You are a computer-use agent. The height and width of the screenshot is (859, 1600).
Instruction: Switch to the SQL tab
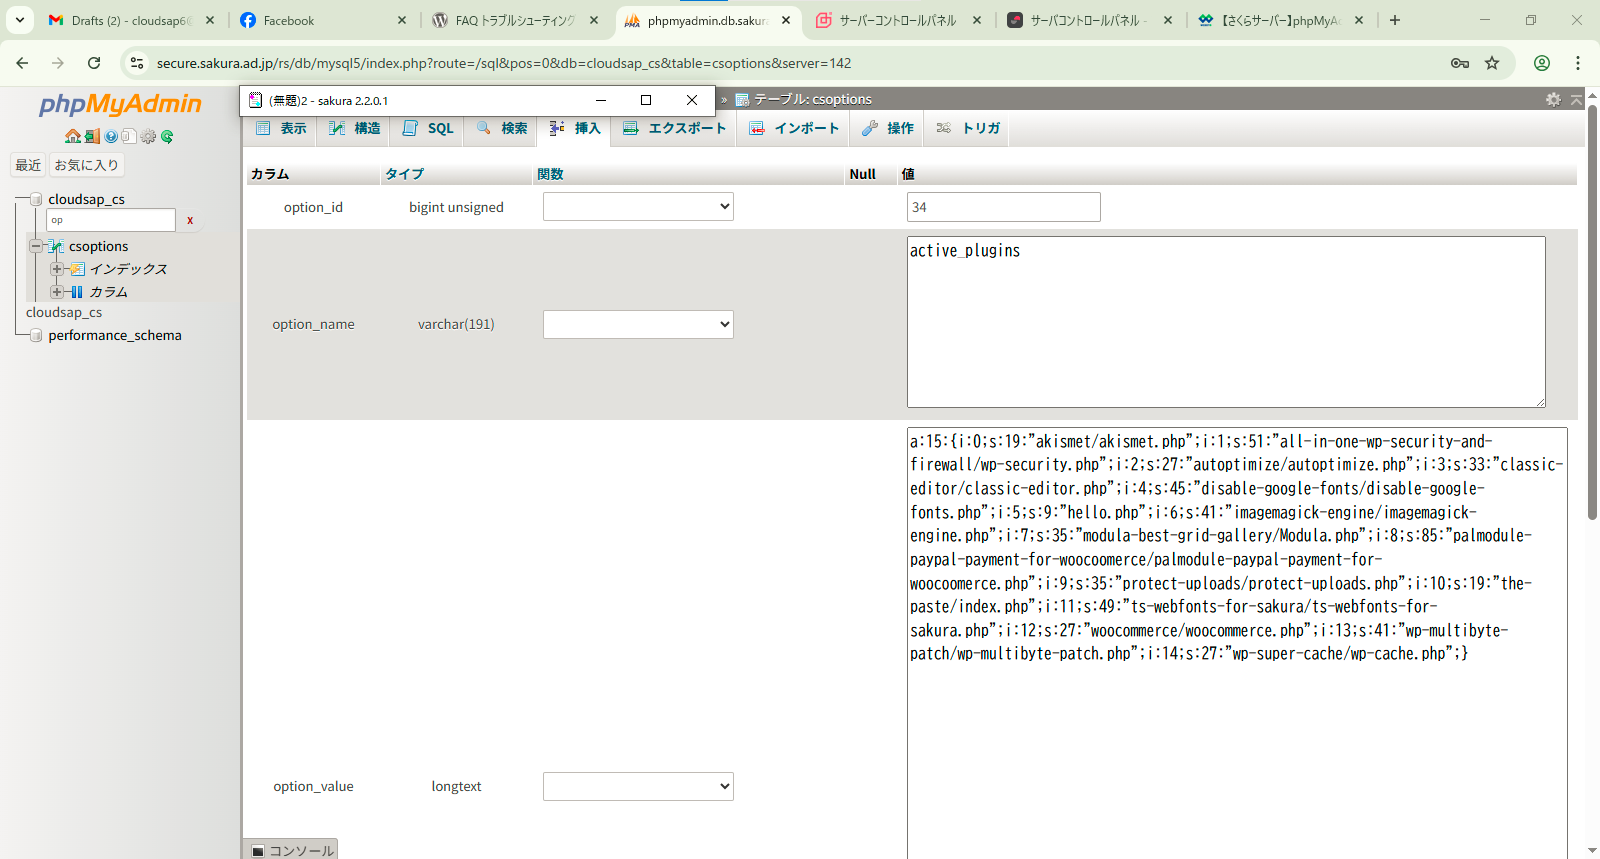point(427,128)
